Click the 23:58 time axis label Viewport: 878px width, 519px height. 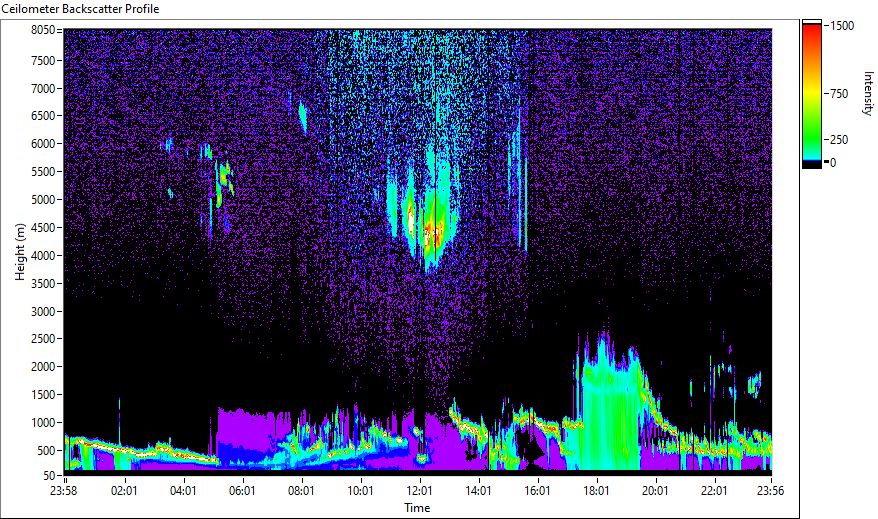point(63,491)
